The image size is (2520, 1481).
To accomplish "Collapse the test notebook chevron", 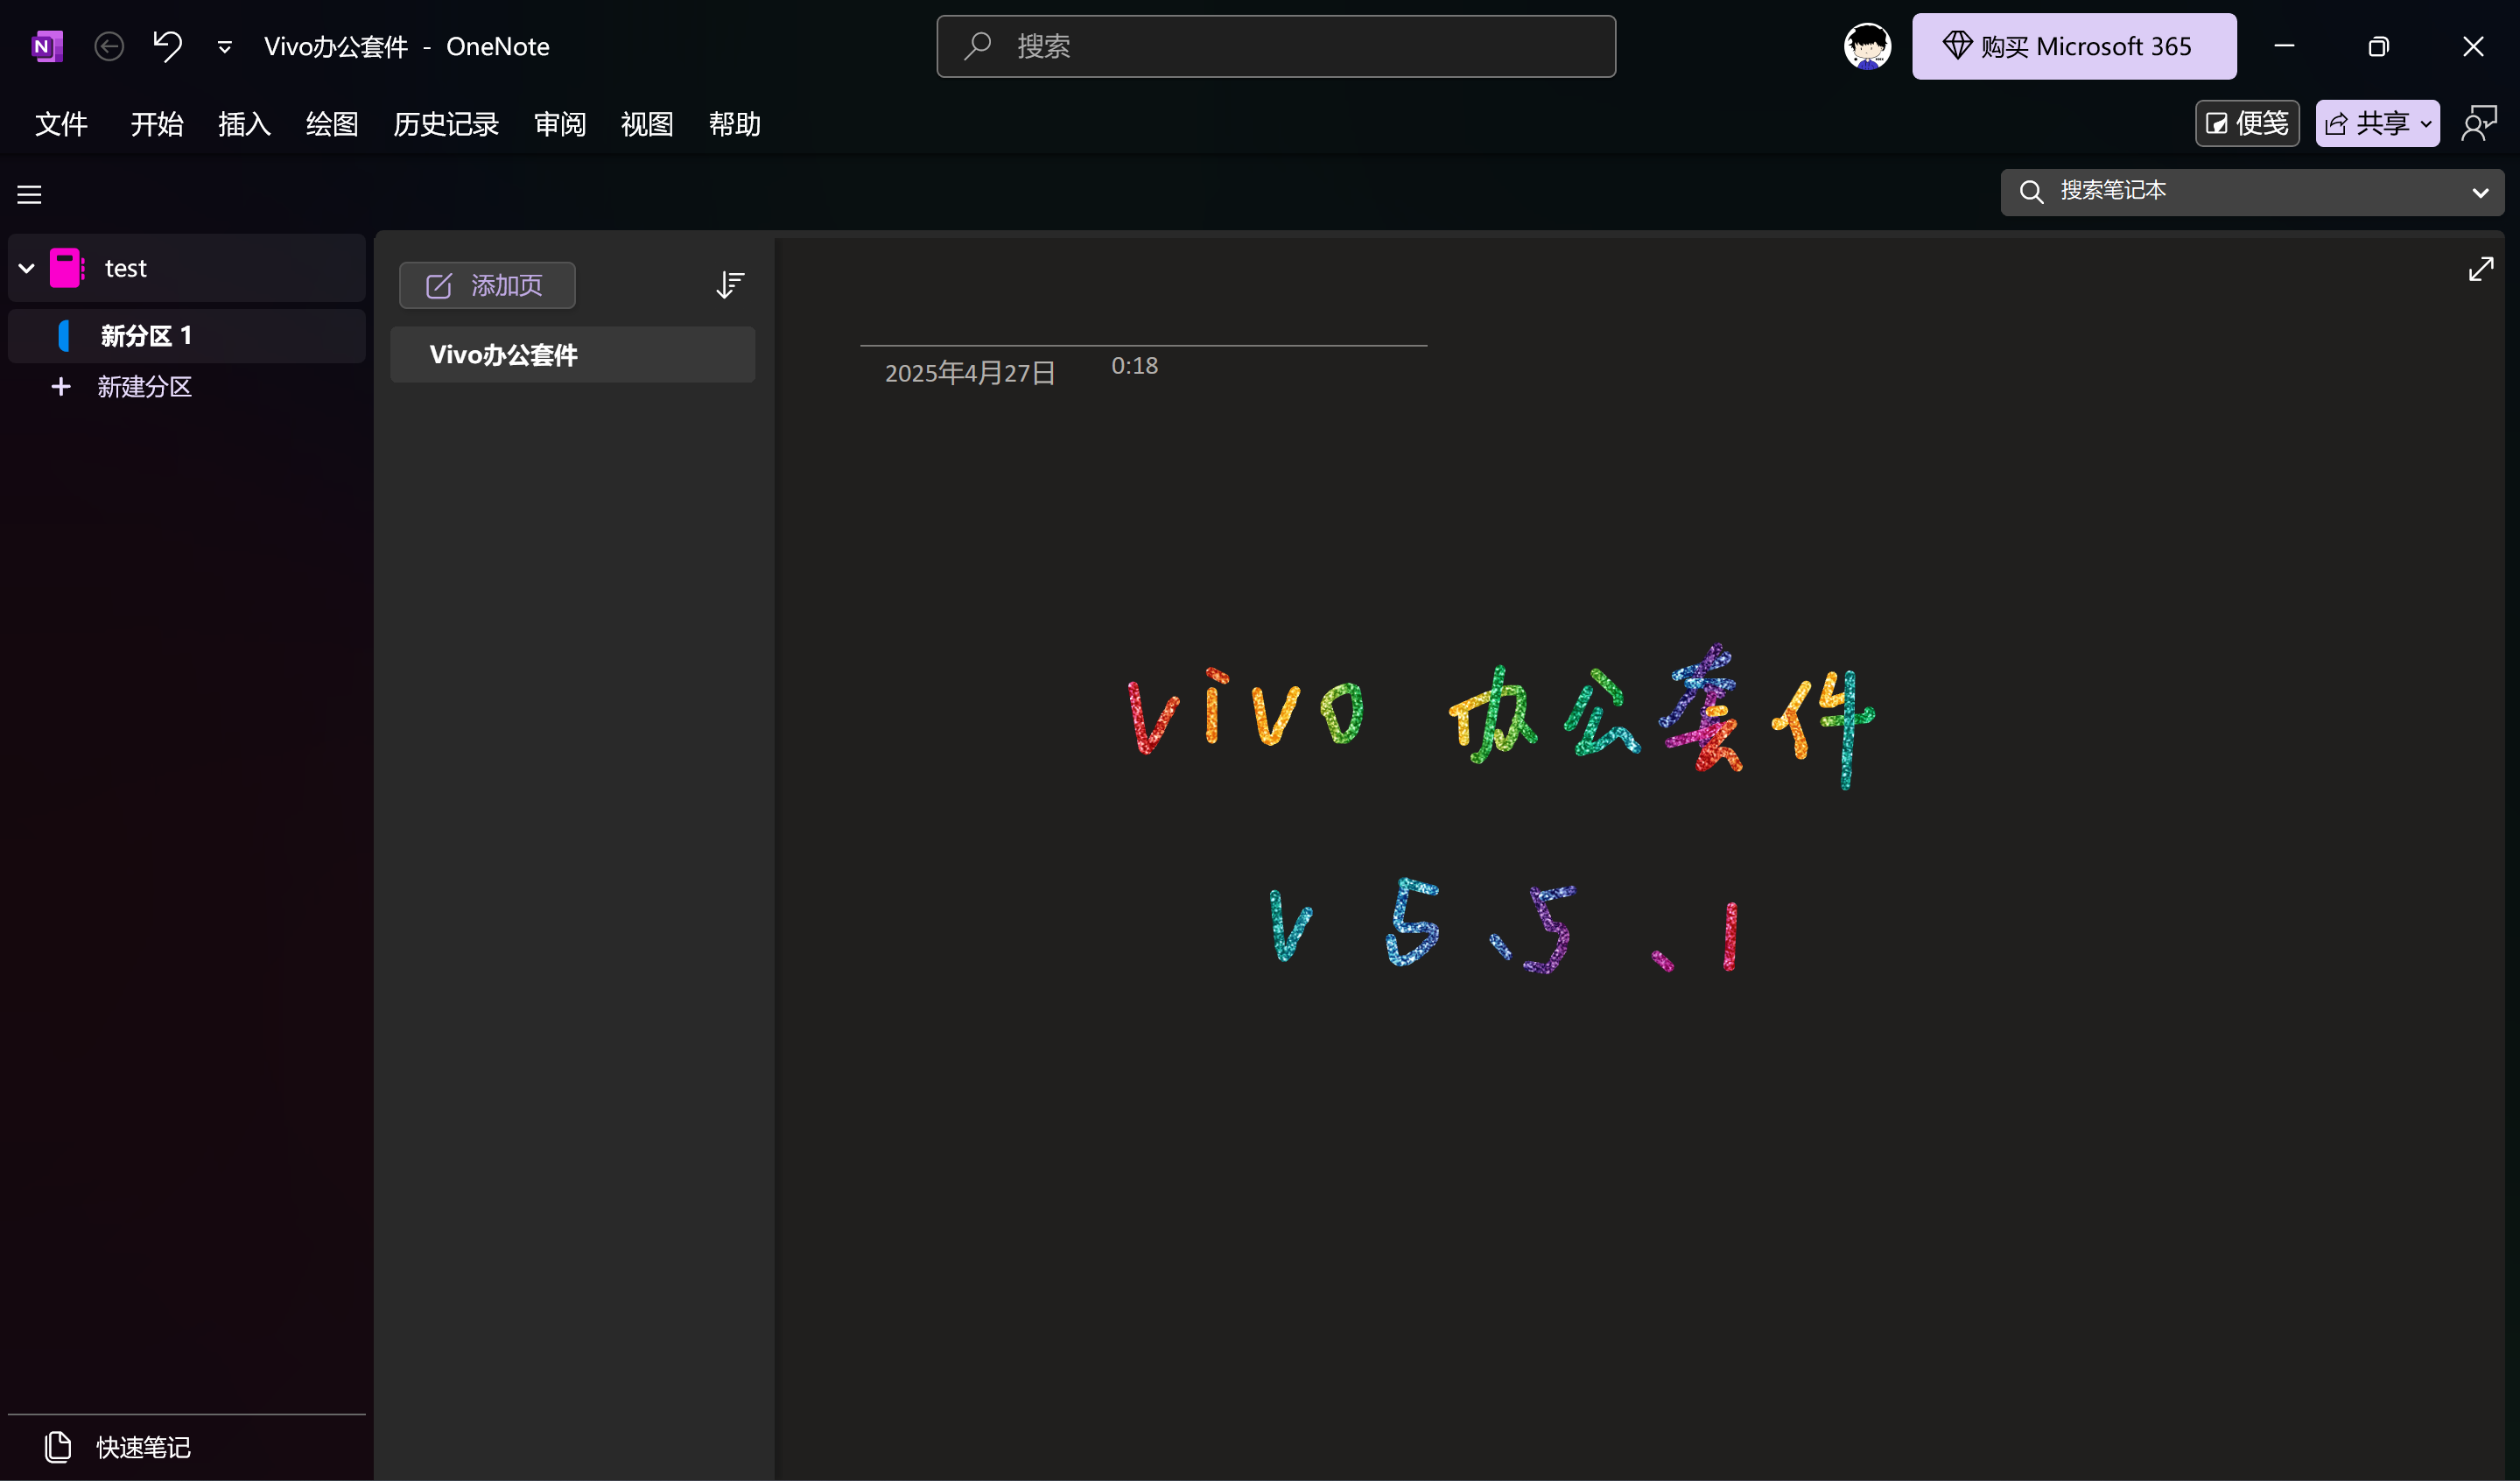I will pos(27,268).
